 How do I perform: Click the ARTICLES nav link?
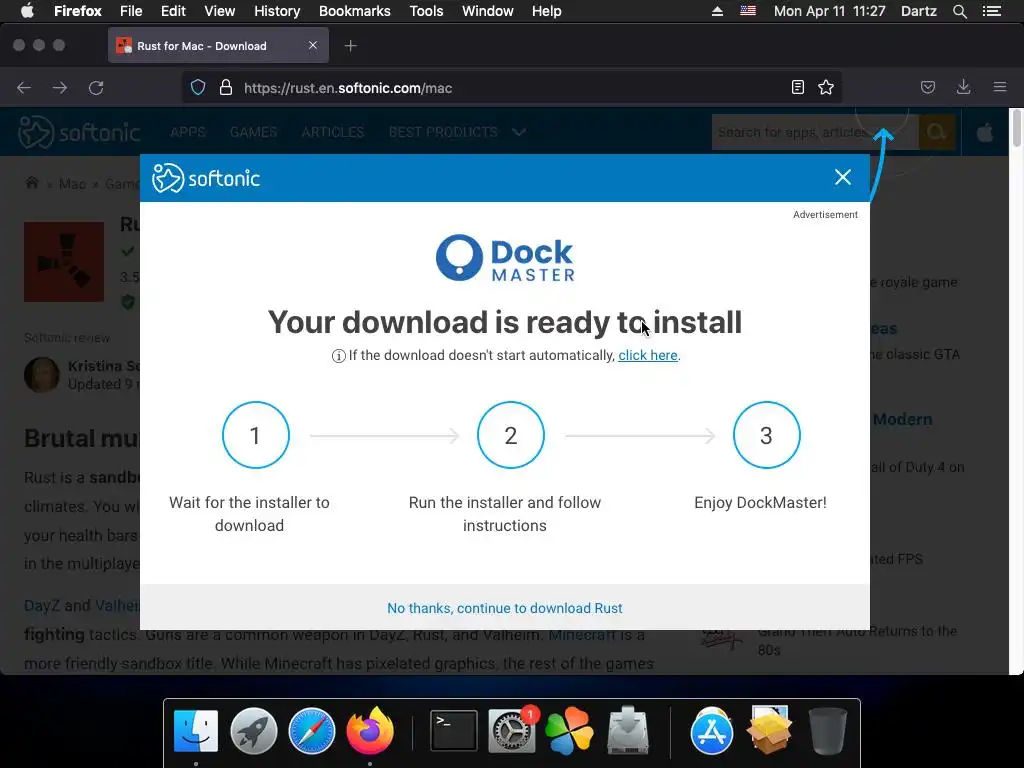click(x=332, y=132)
